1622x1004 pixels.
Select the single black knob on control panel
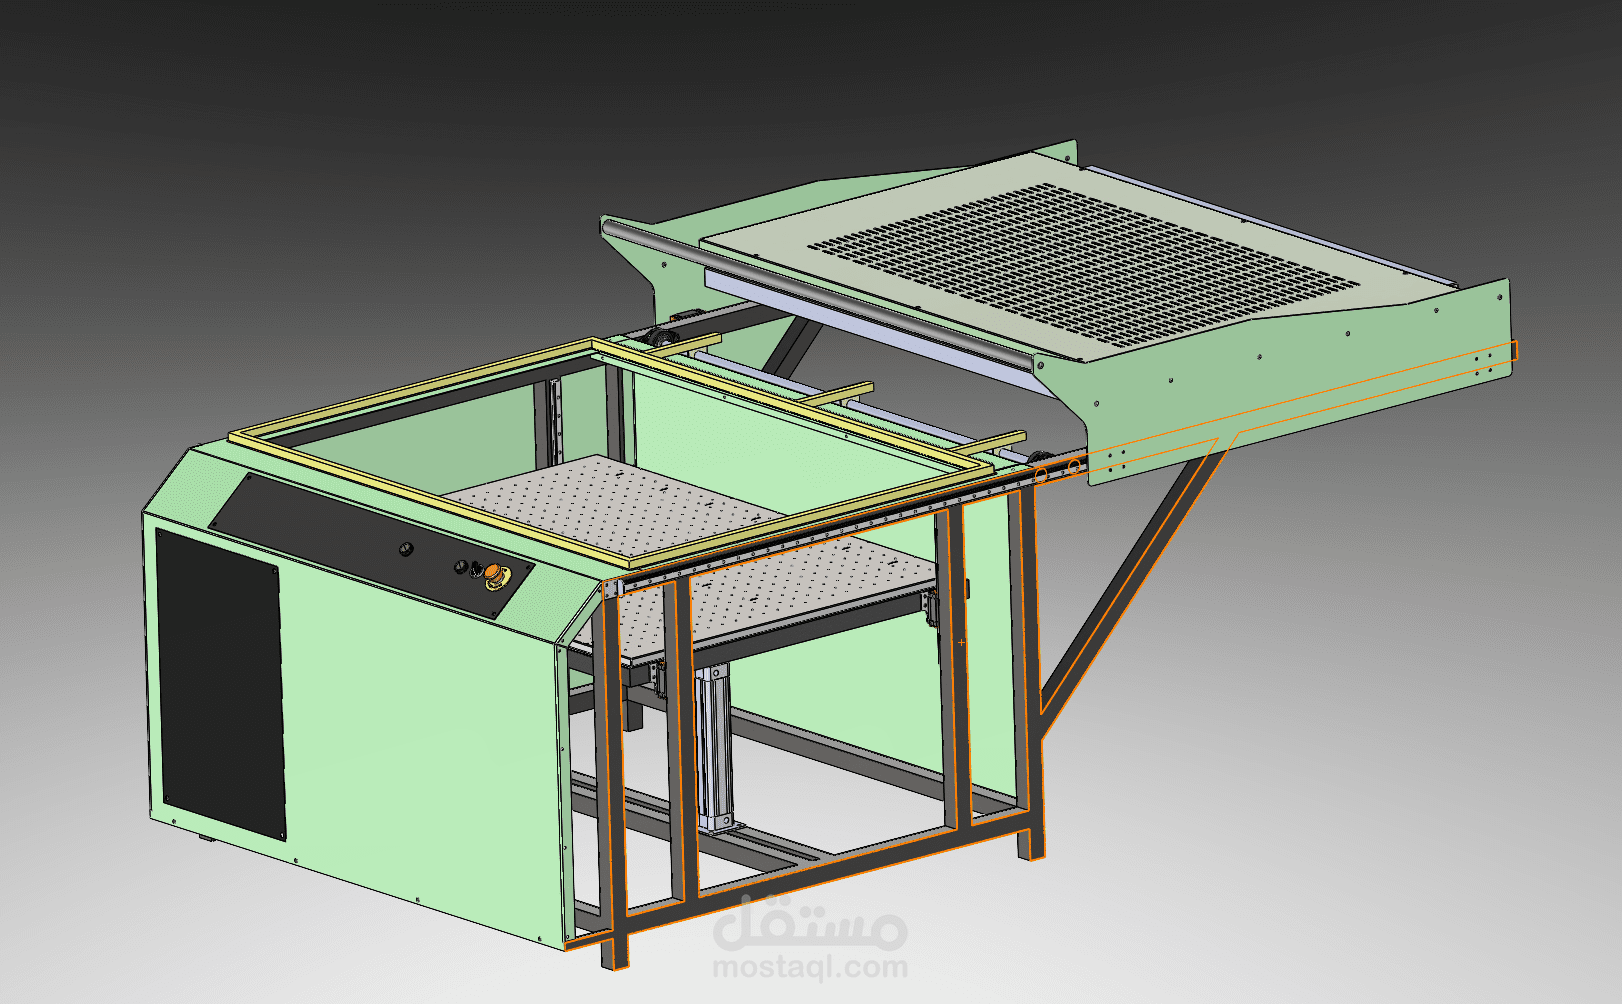point(406,549)
